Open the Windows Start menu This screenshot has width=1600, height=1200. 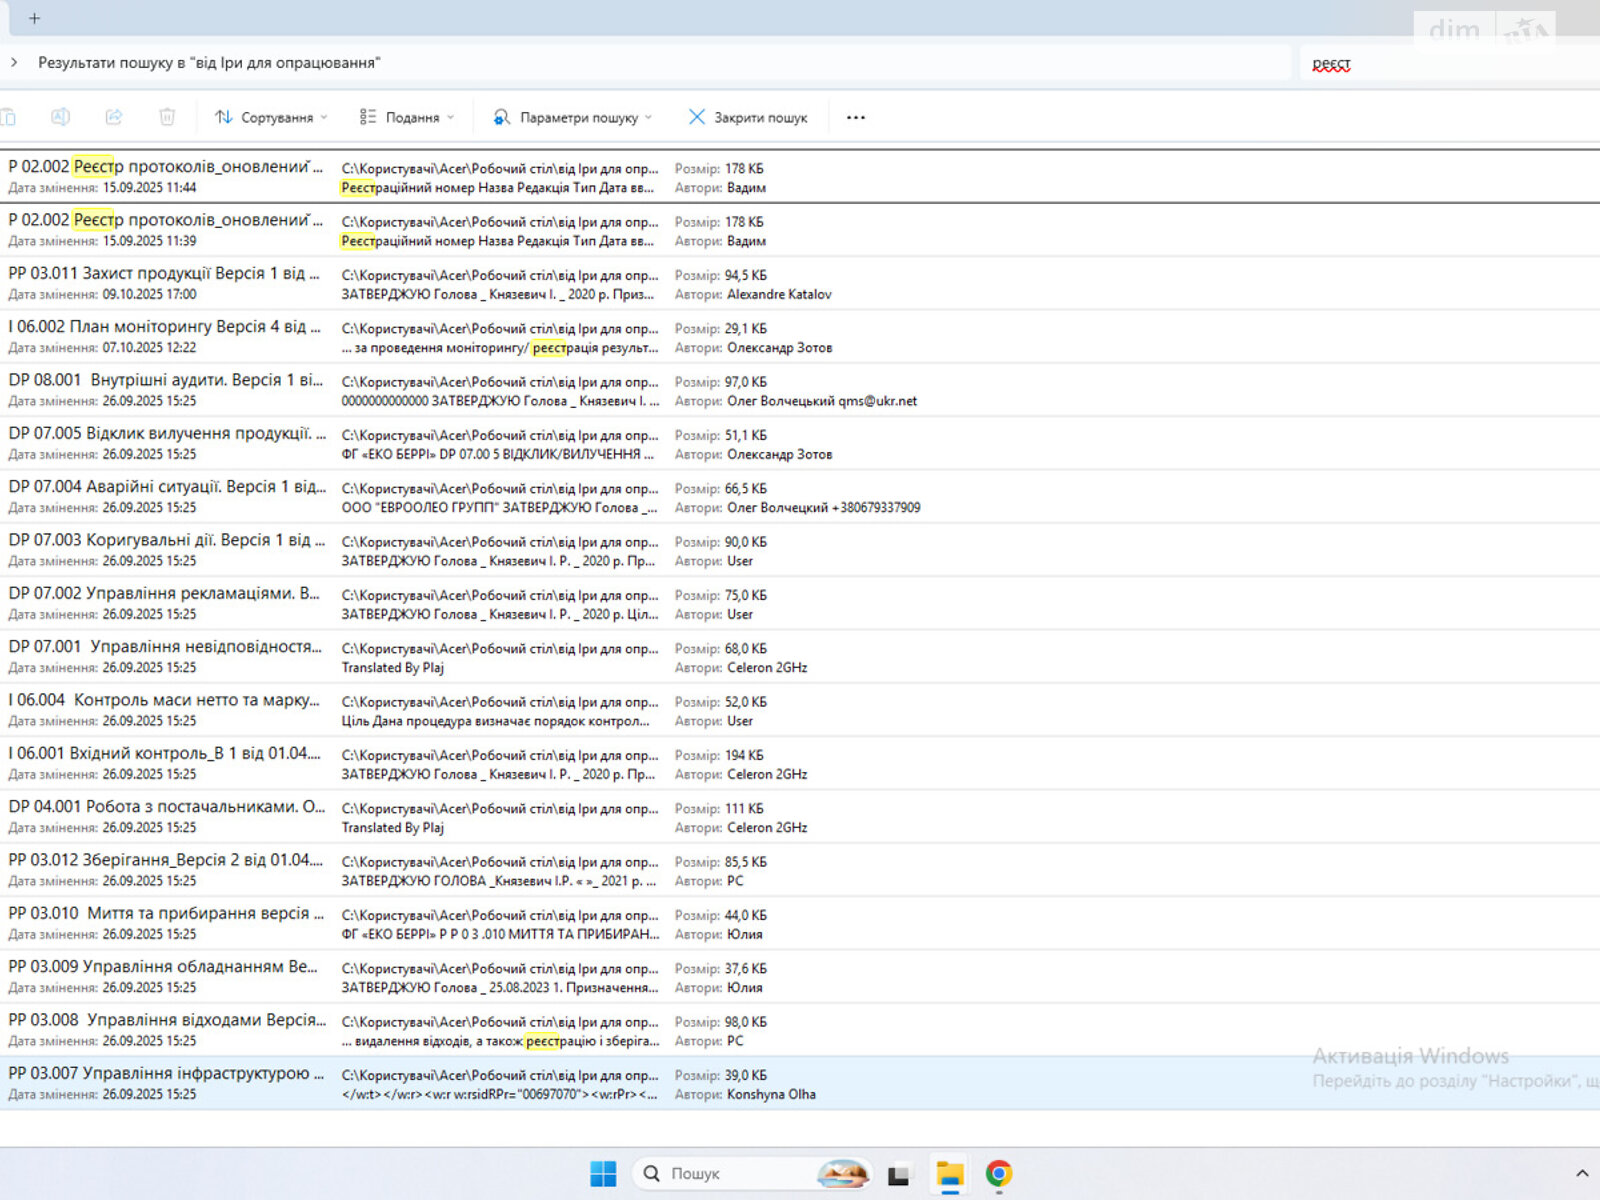pyautogui.click(x=603, y=1173)
